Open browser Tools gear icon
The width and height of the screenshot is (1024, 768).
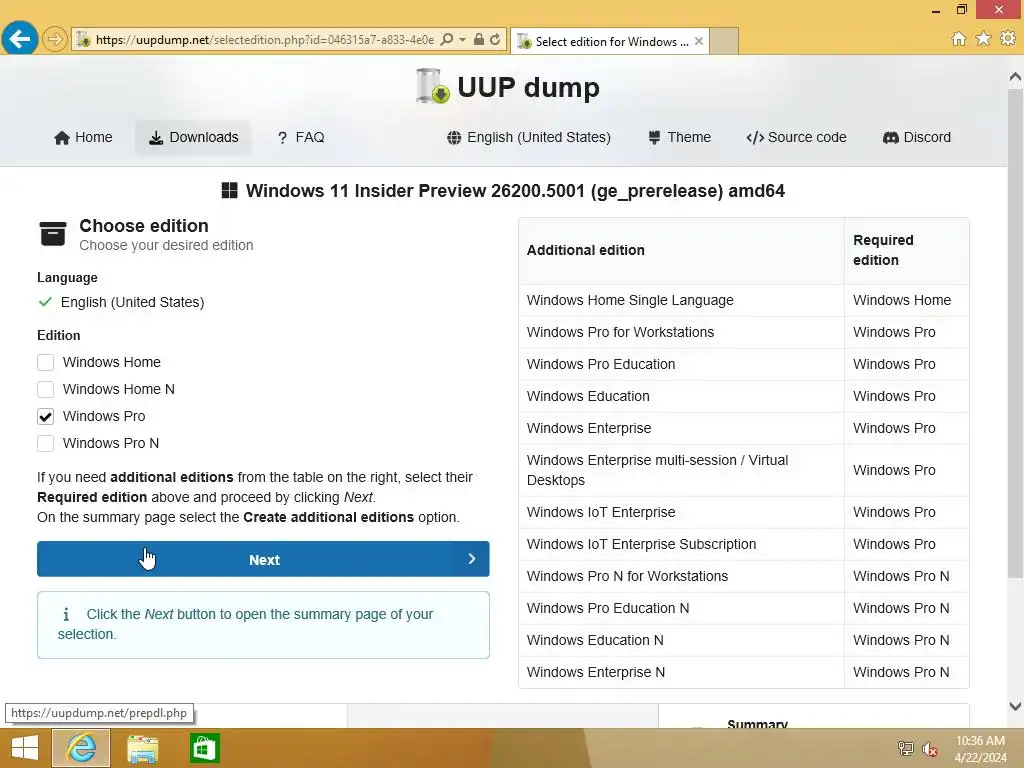tap(1008, 39)
